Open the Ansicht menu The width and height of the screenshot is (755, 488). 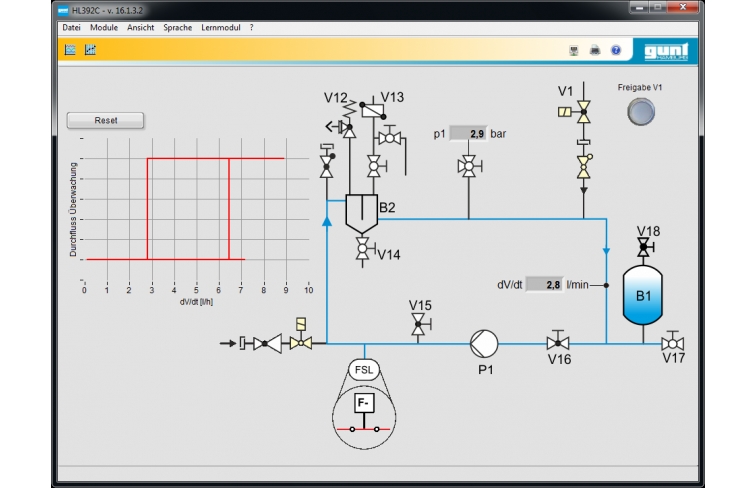[141, 27]
